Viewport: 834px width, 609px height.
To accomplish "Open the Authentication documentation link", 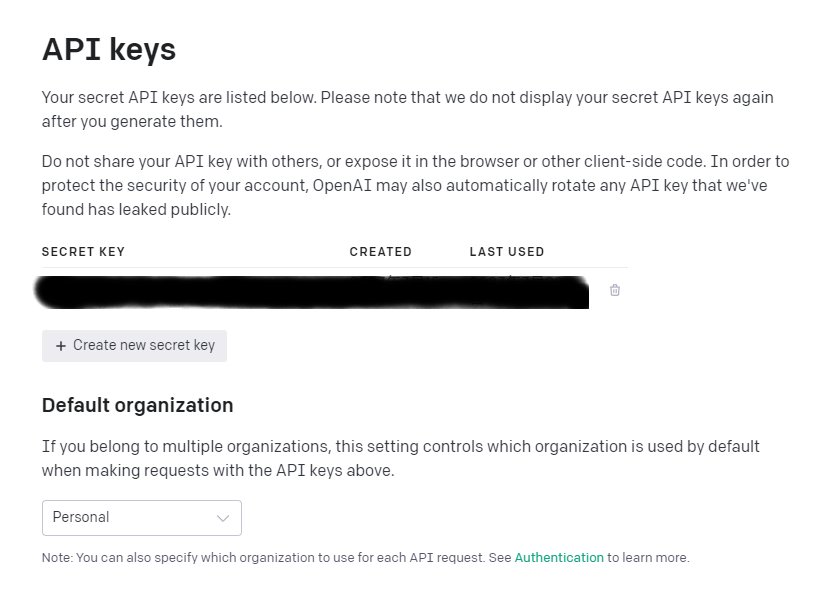I will pos(559,557).
